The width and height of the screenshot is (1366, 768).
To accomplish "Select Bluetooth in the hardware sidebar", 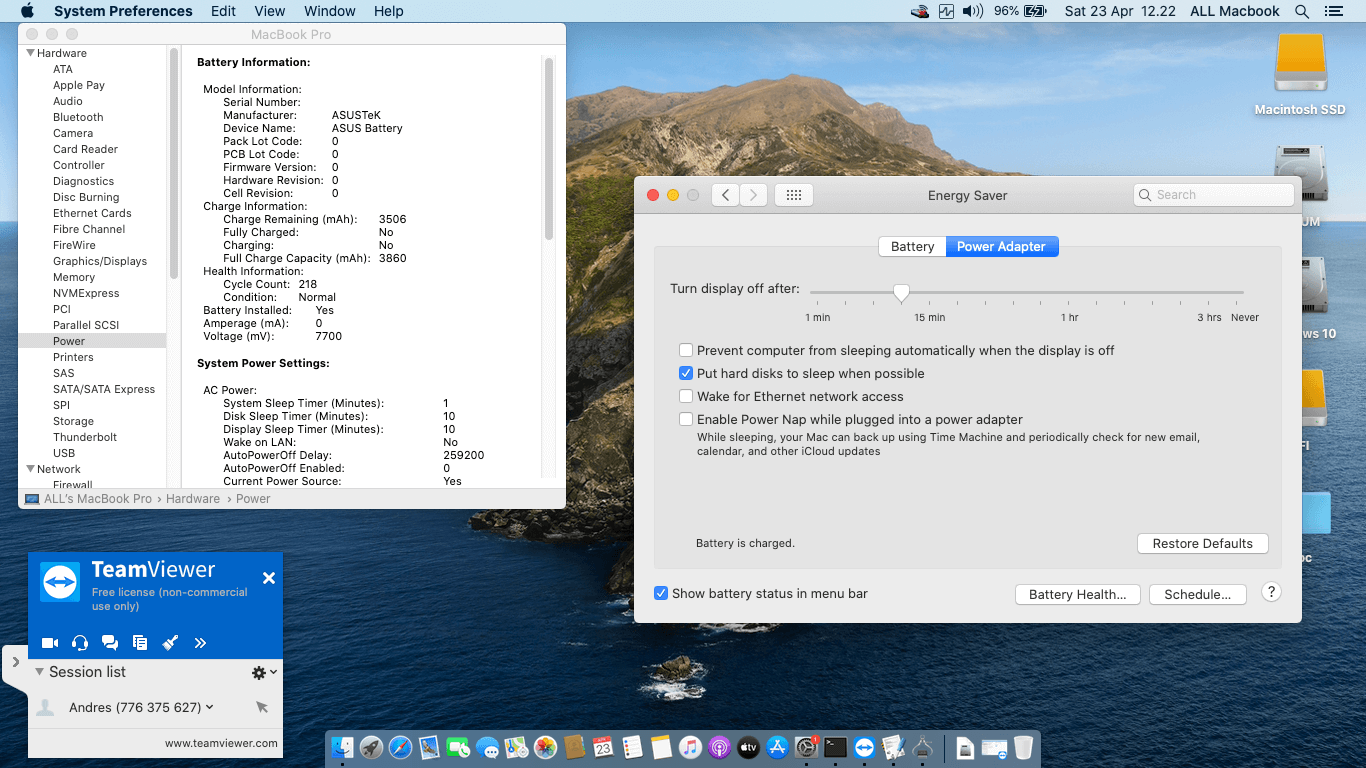I will [x=78, y=117].
